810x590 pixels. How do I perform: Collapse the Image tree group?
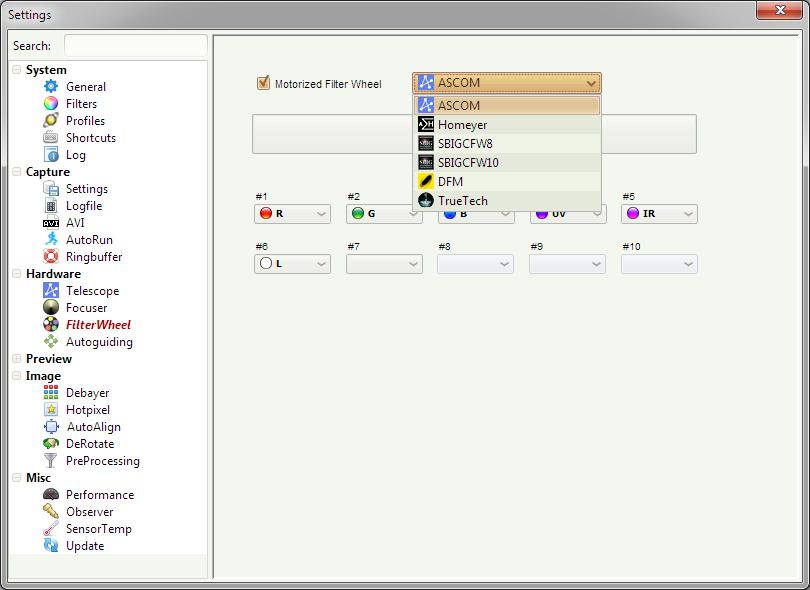point(17,376)
